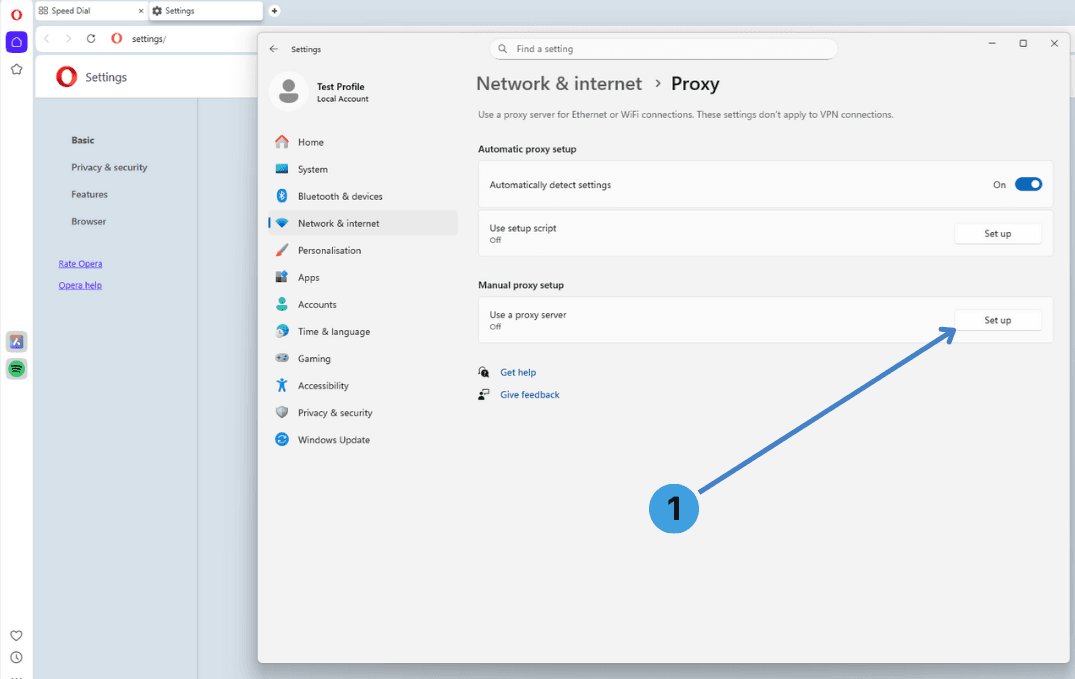Set up the proxy setup script
The image size is (1075, 679).
(998, 234)
